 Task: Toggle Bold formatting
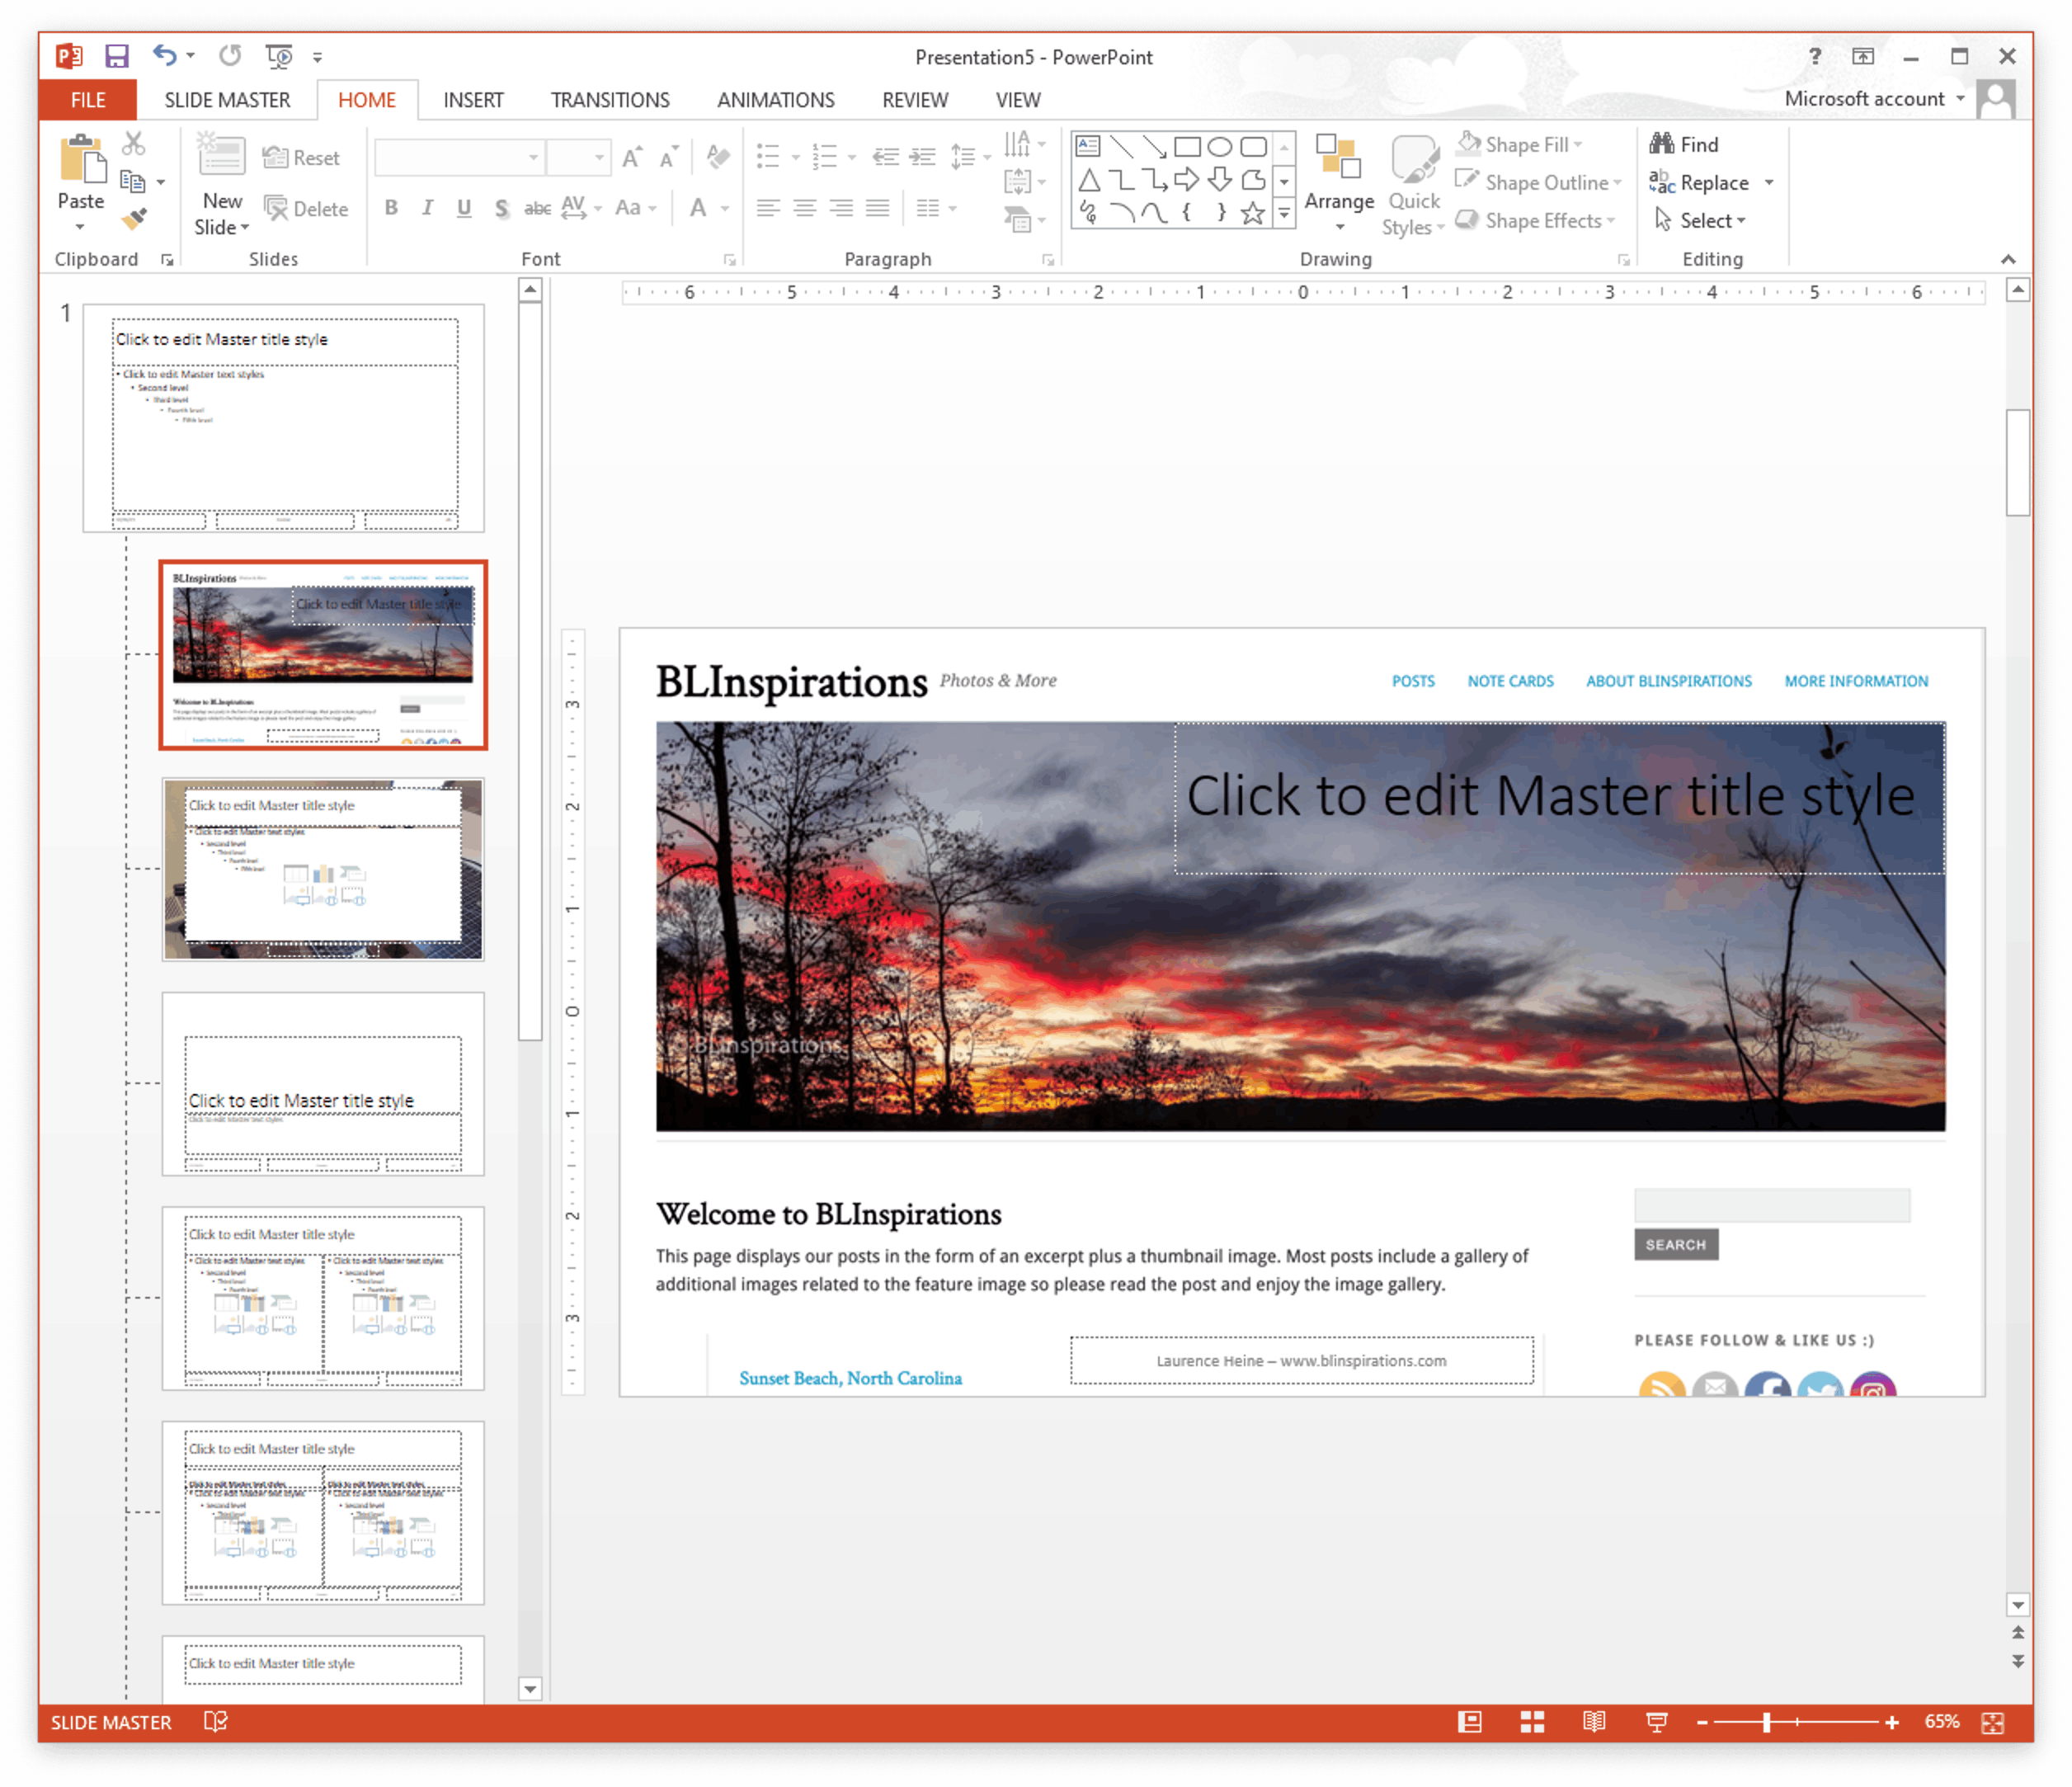pos(391,207)
